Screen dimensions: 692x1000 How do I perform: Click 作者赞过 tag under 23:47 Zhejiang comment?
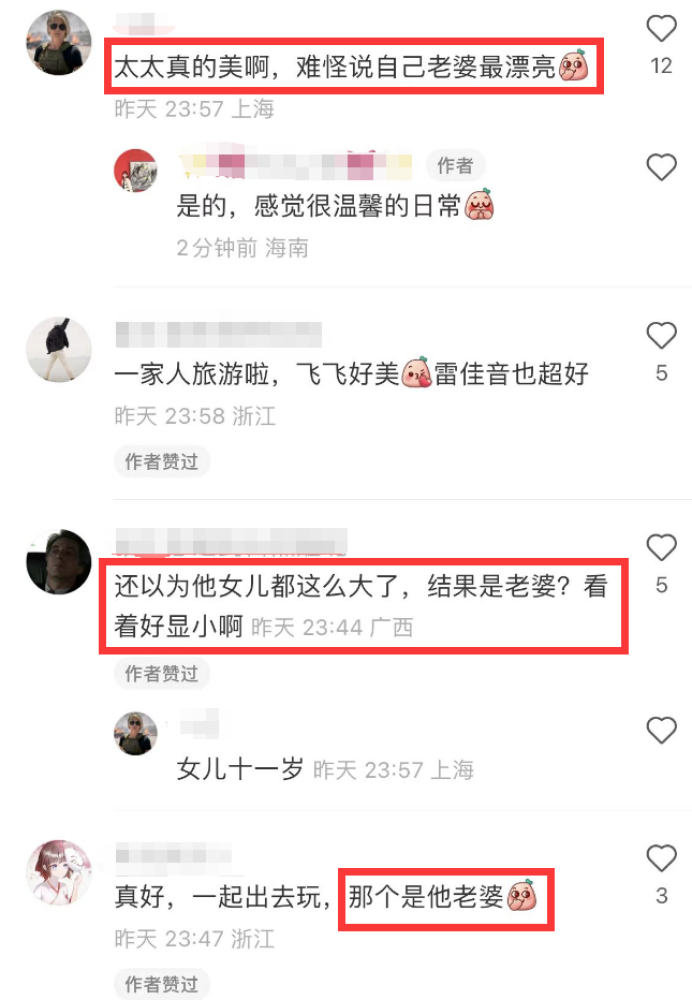[161, 984]
